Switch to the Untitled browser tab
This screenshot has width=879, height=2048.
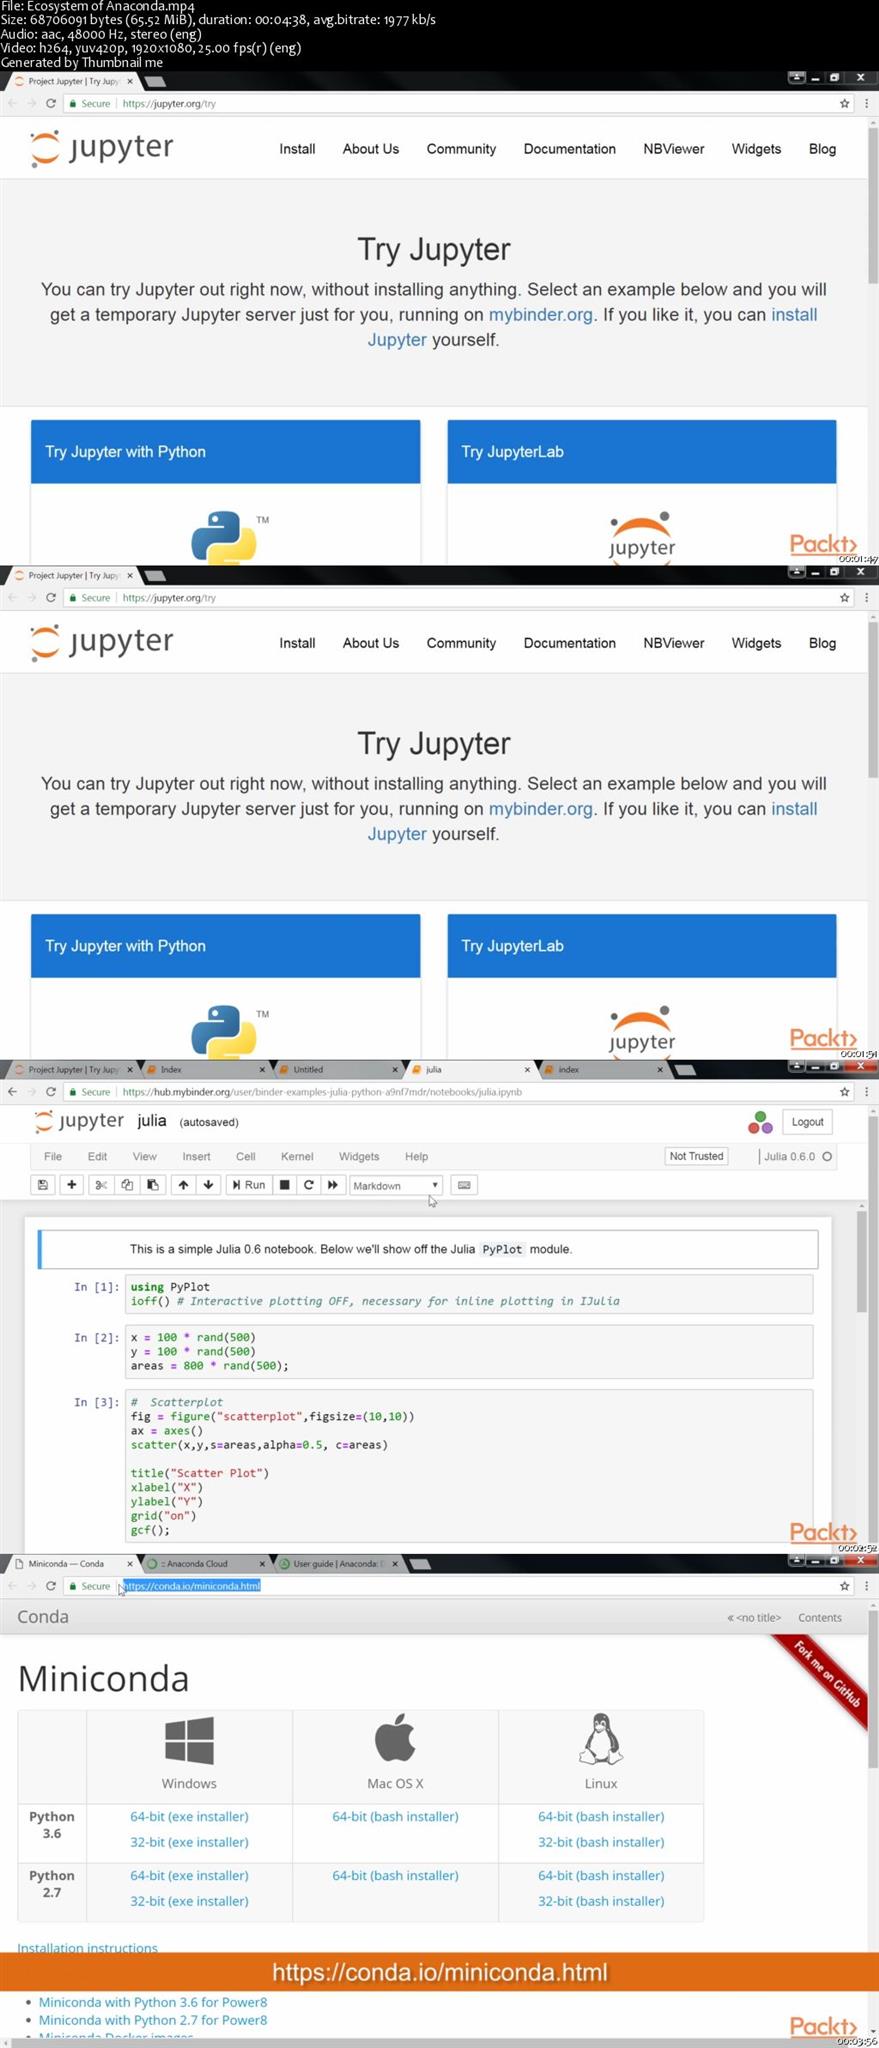338,1070
